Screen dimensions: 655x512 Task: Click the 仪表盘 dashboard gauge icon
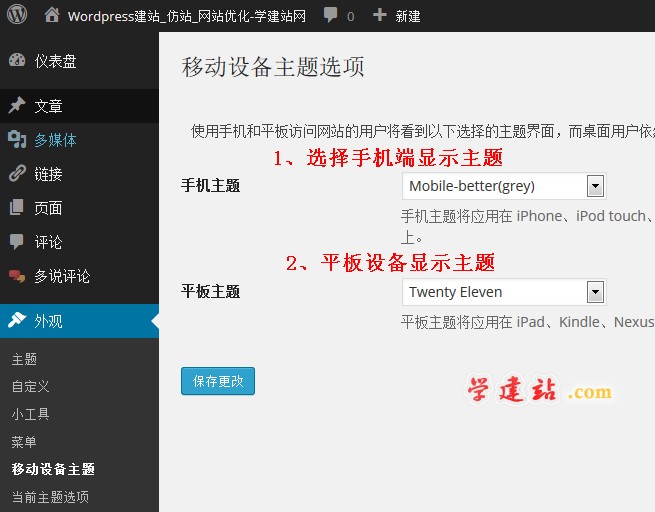[x=17, y=61]
